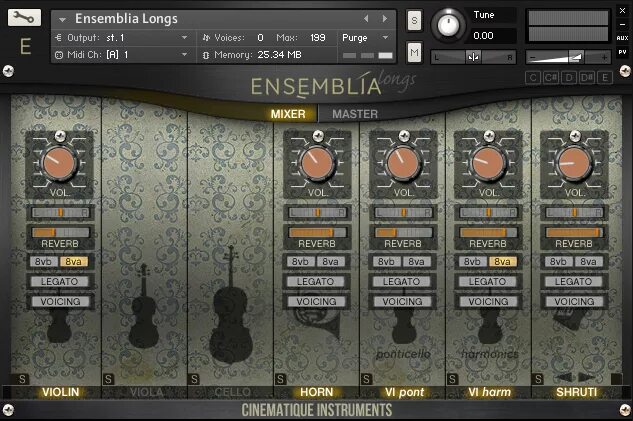
Task: Solo the CELLO channel
Action: click(x=195, y=379)
